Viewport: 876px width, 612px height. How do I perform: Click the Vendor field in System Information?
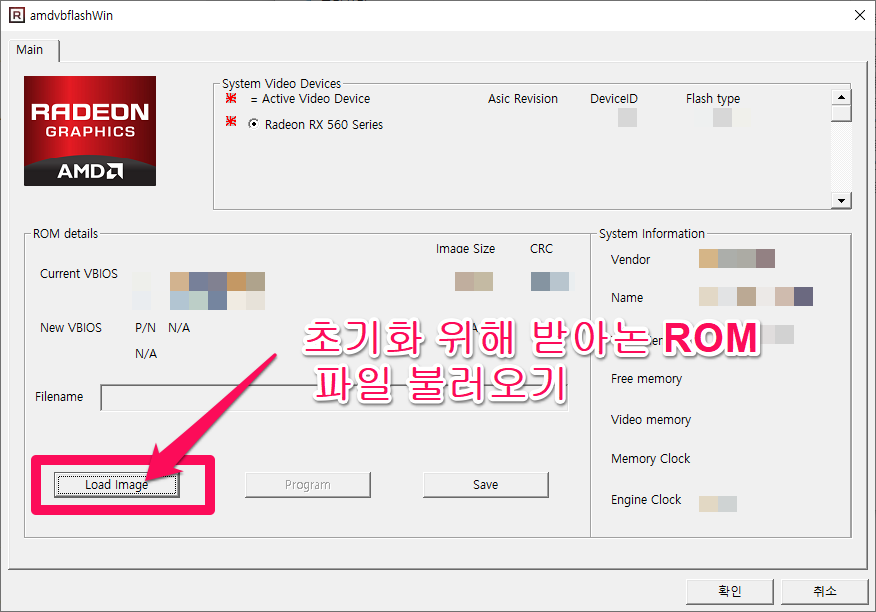click(736, 258)
